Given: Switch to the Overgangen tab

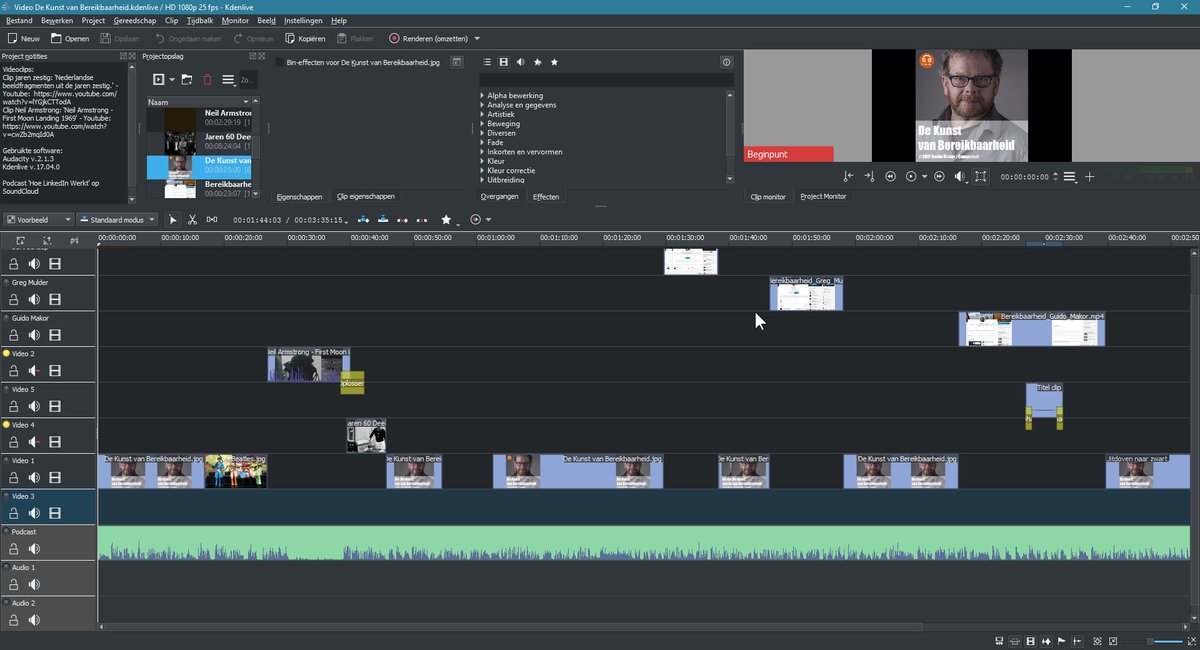Looking at the screenshot, I should [500, 197].
